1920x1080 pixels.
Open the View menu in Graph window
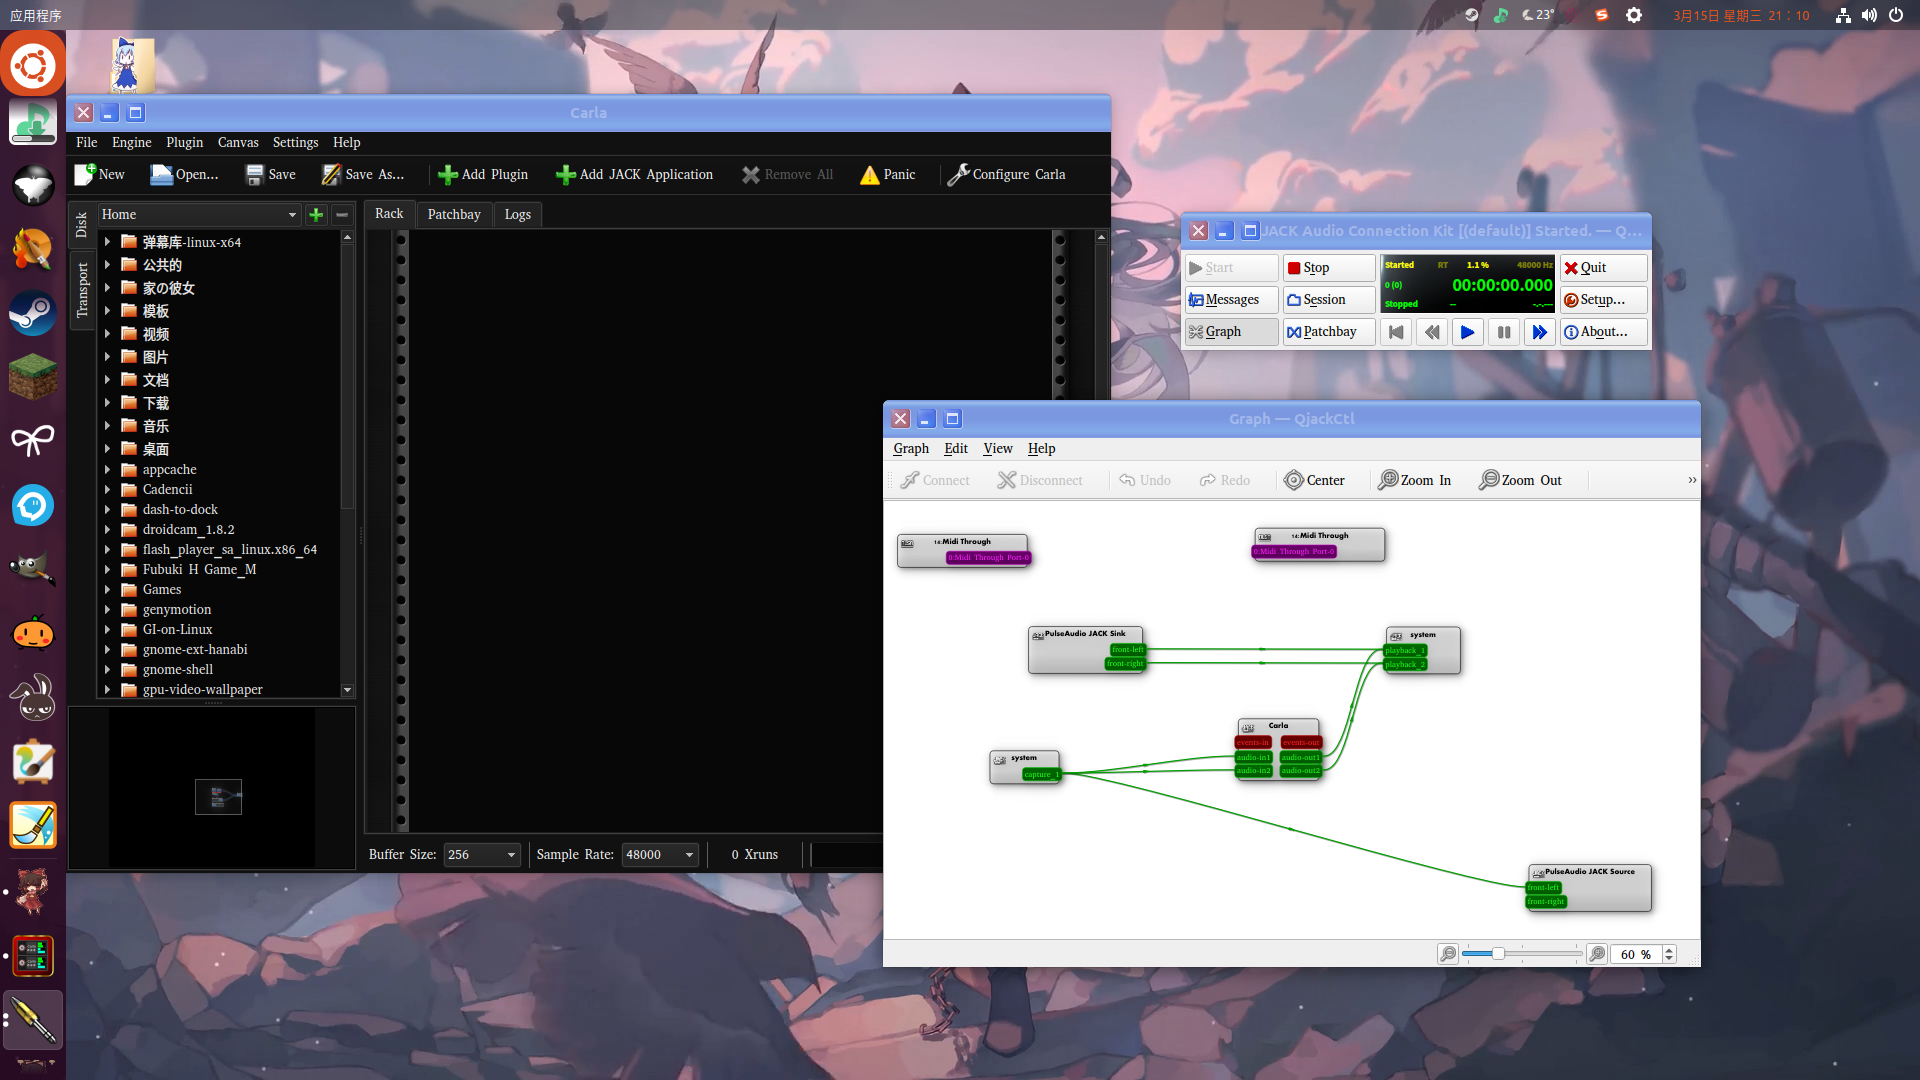(998, 449)
